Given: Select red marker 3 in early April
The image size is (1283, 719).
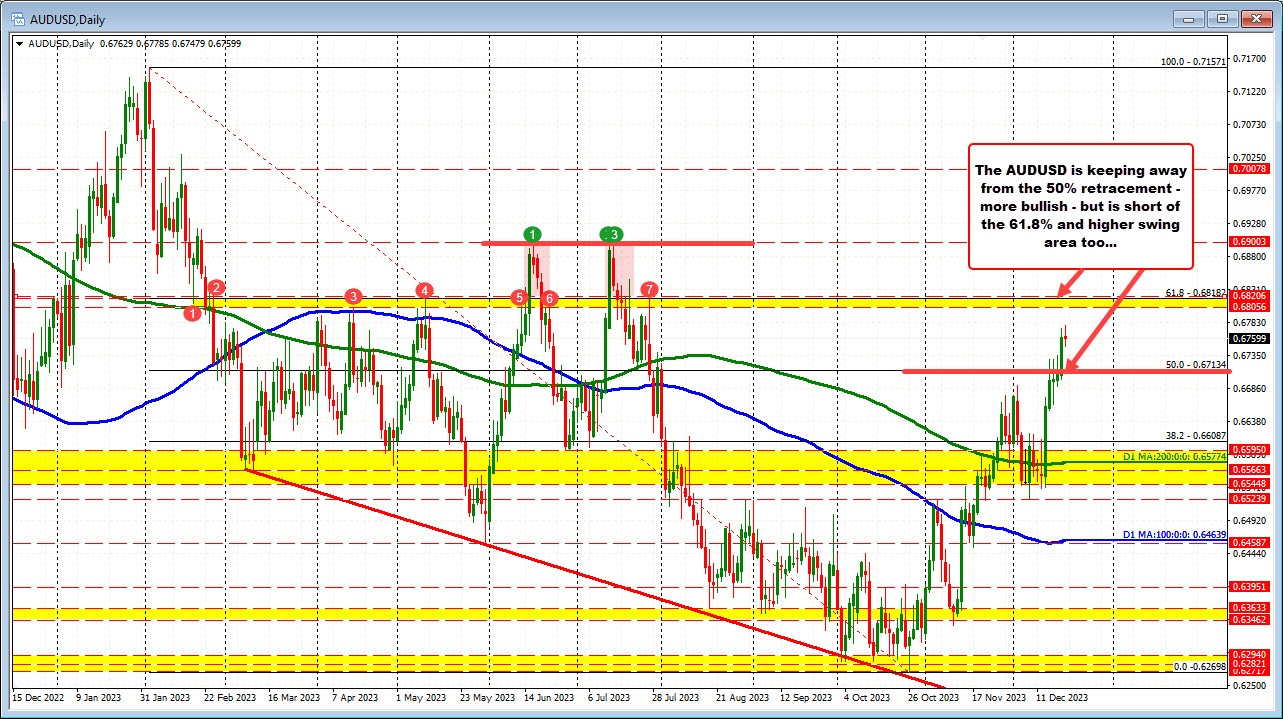Looking at the screenshot, I should click(351, 296).
